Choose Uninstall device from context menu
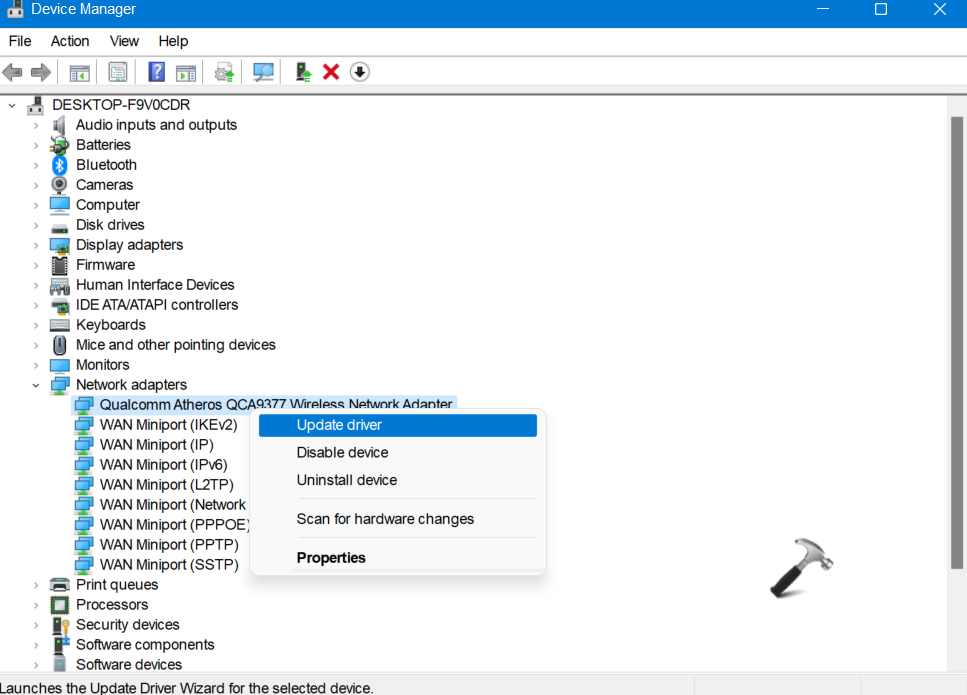The height and width of the screenshot is (695, 967). pyautogui.click(x=398, y=480)
